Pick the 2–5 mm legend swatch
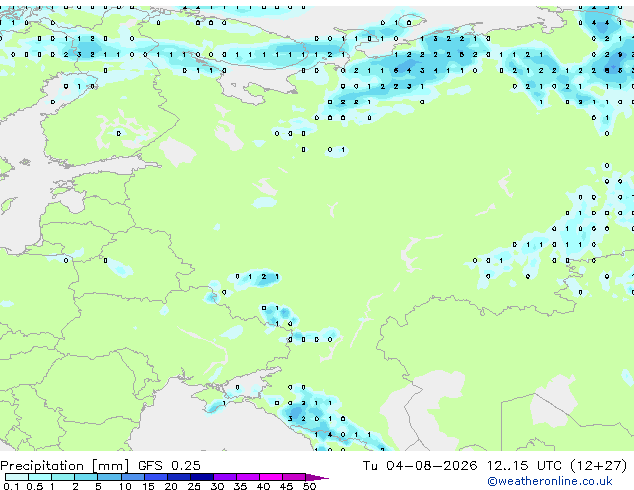This screenshot has width=634, height=490. point(86,477)
